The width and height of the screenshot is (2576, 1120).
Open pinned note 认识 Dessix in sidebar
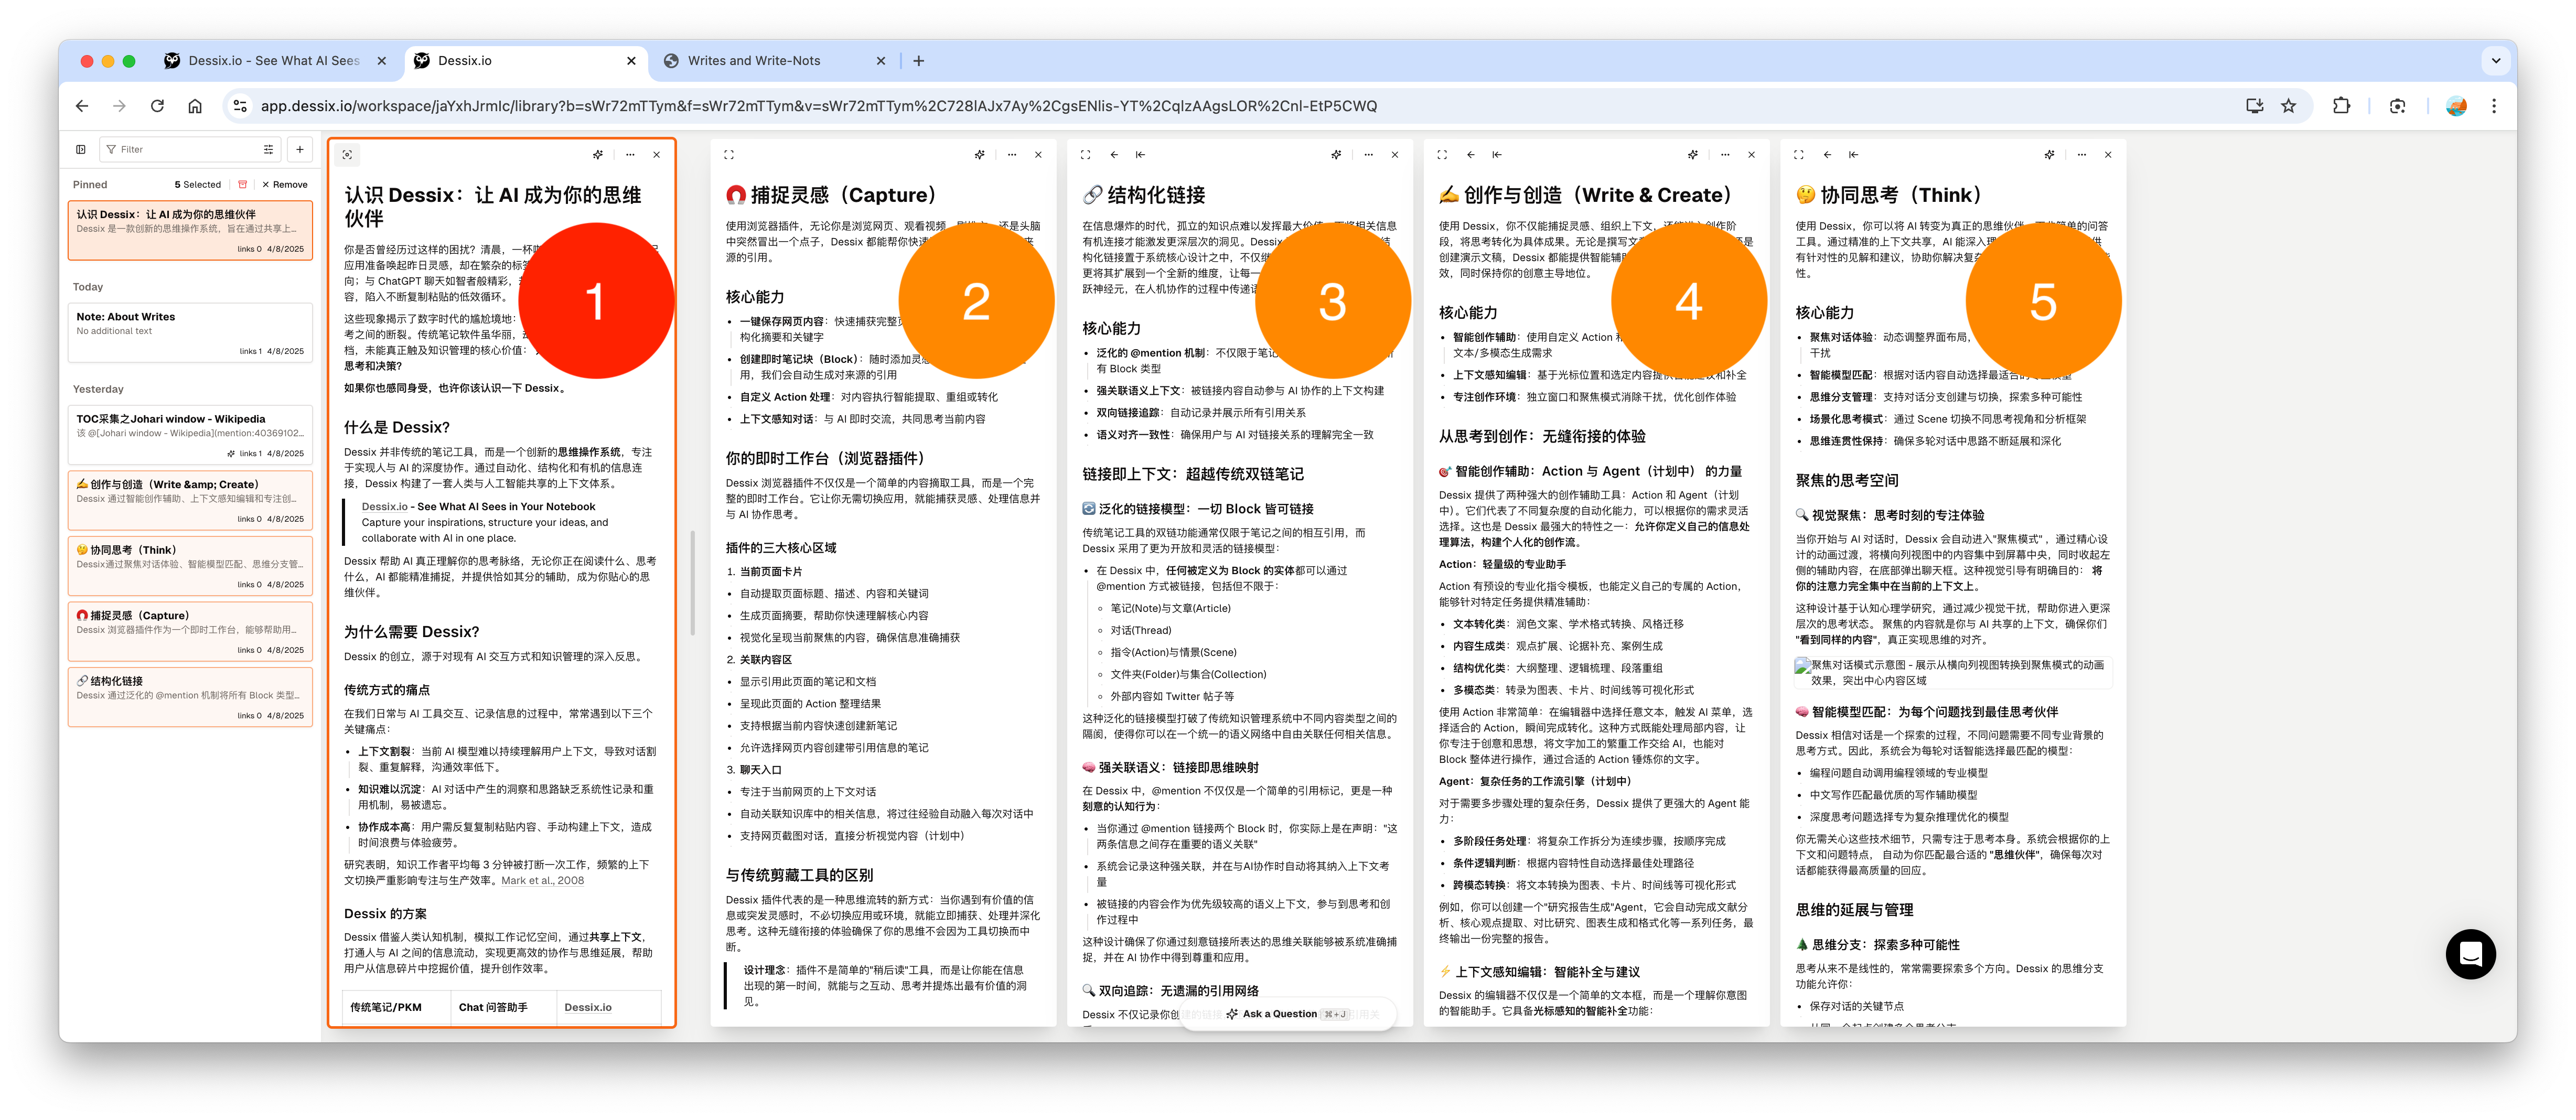(190, 231)
